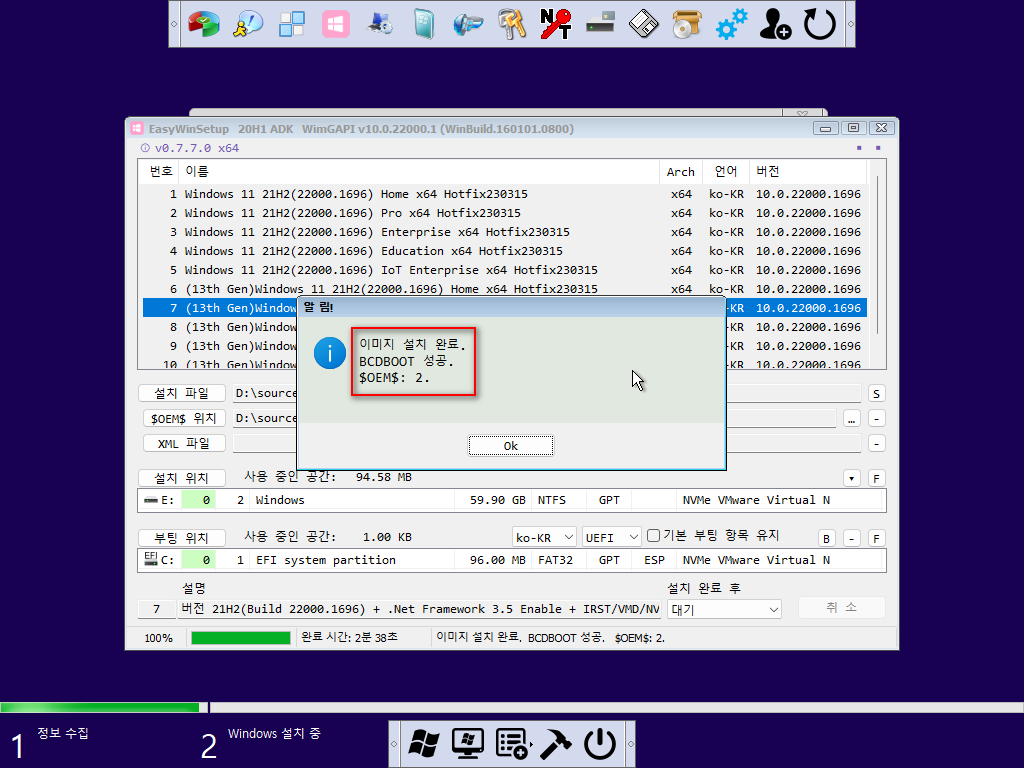
Task: Select row 6 (13th Gen) Windows 11 Home
Action: click(x=504, y=289)
